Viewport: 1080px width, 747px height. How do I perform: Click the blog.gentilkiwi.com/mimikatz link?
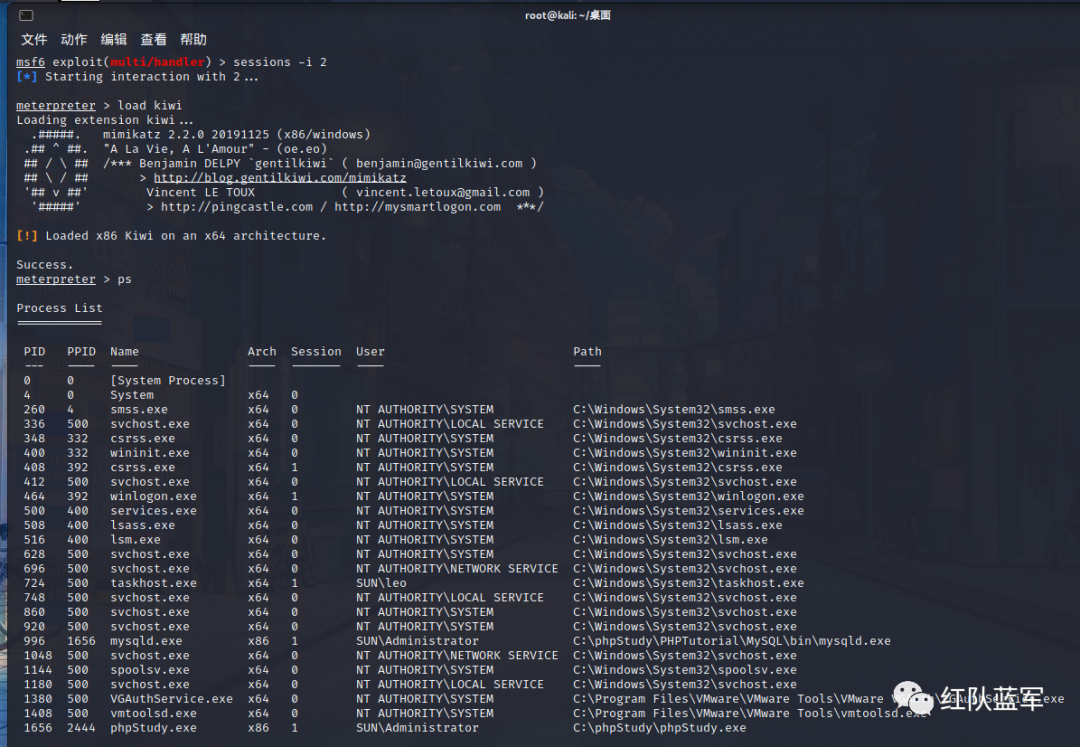point(280,178)
